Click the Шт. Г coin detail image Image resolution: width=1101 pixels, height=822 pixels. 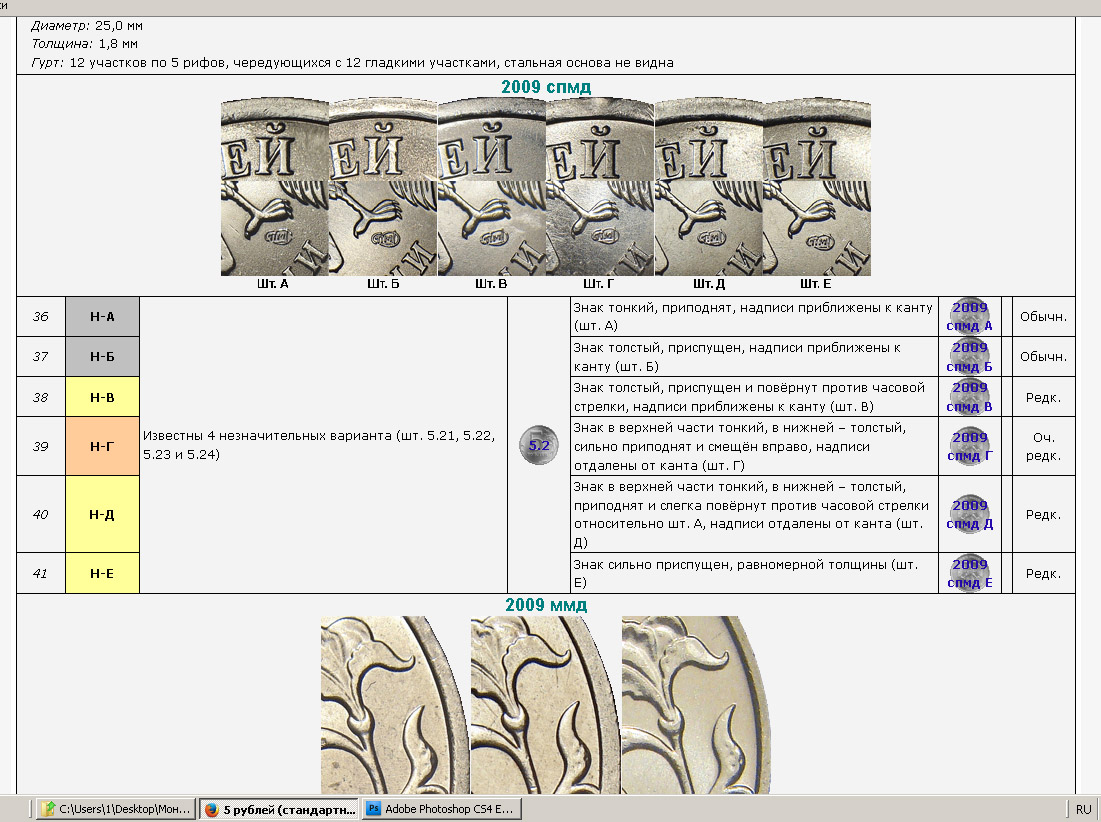pos(600,186)
